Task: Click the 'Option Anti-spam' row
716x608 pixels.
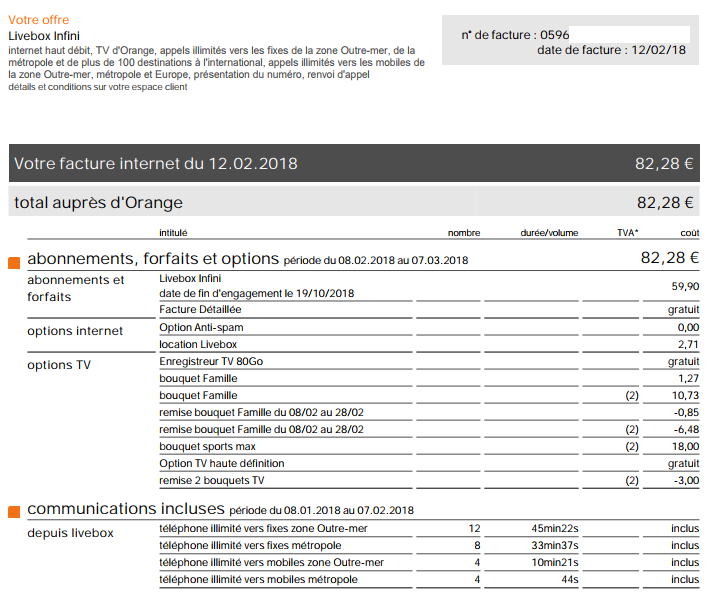Action: (429, 328)
